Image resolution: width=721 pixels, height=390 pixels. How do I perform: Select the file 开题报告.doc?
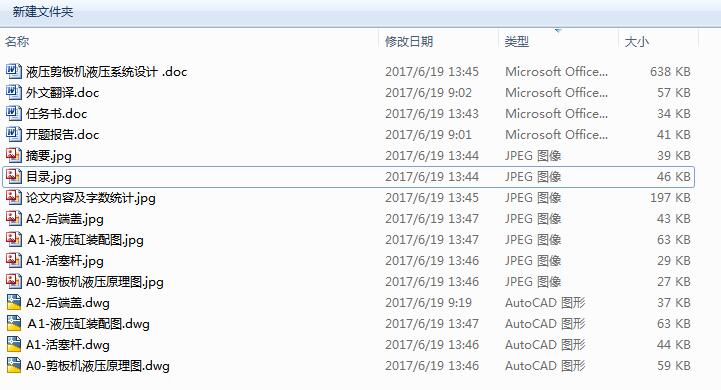tap(63, 134)
